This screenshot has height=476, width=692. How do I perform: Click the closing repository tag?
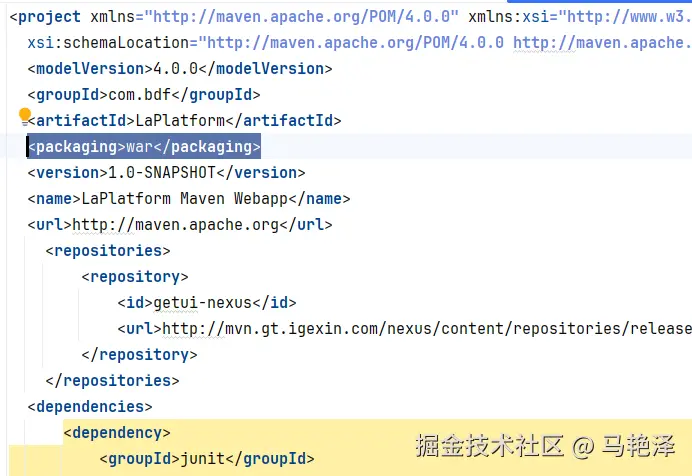point(139,355)
